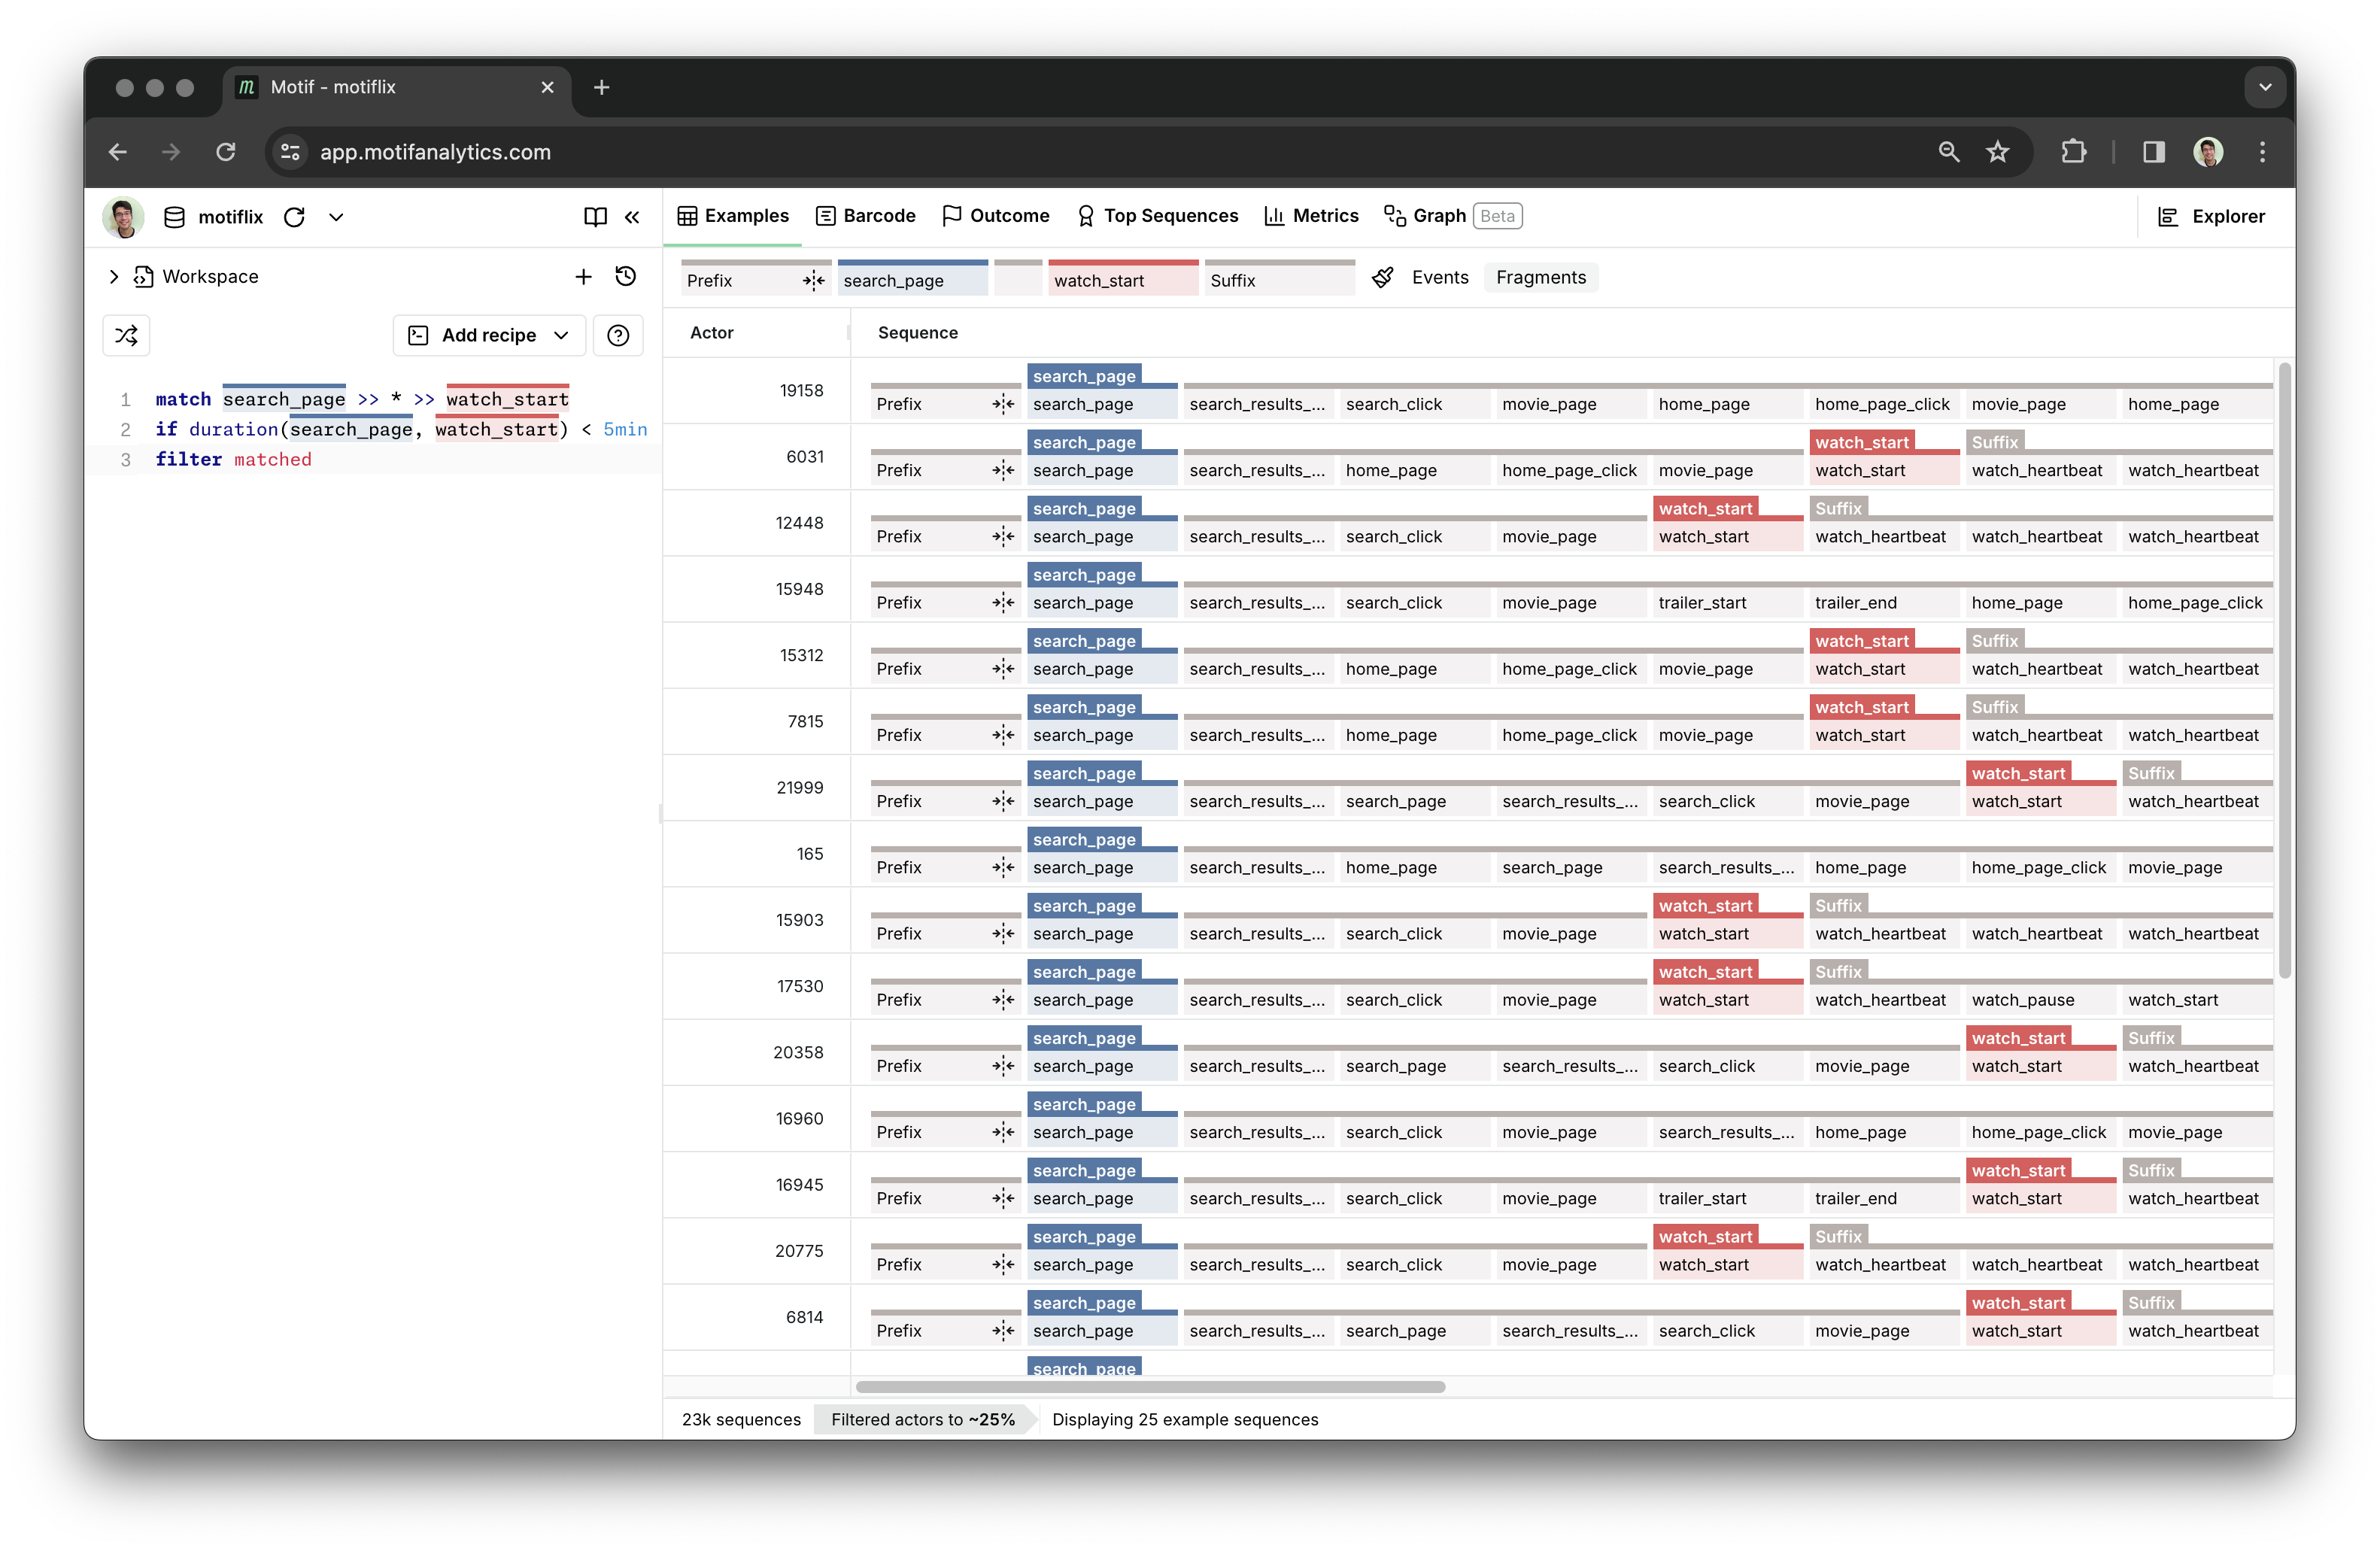Click the help question mark icon
Image resolution: width=2380 pixels, height=1551 pixels.
pyautogui.click(x=618, y=335)
